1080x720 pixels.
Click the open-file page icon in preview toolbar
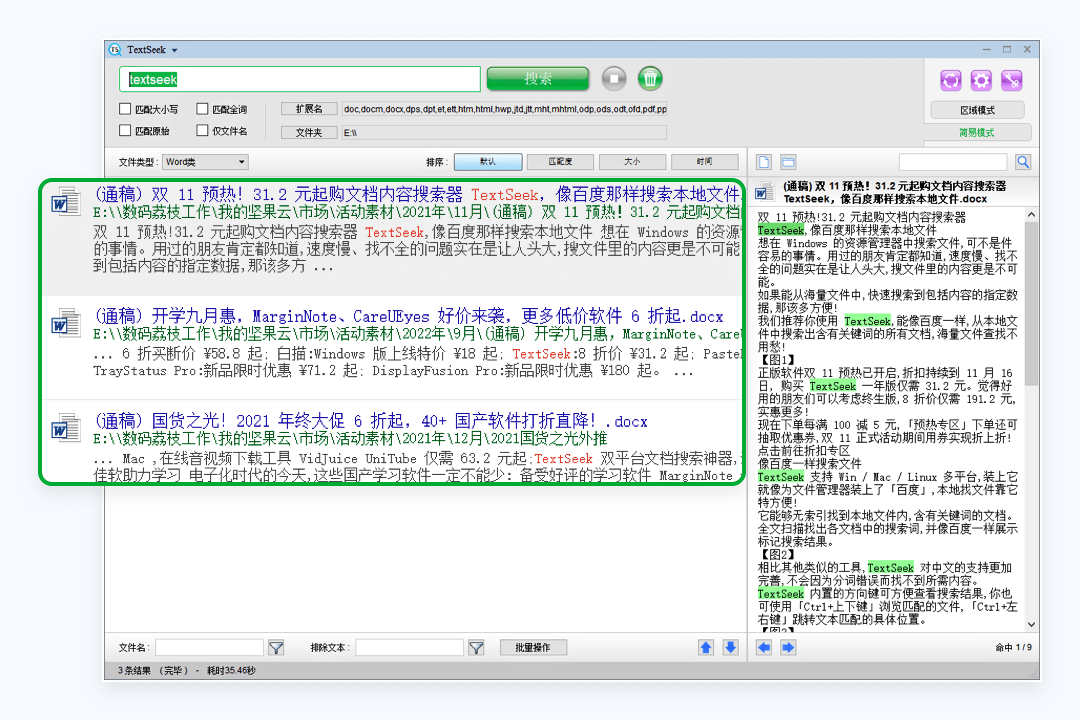point(763,162)
